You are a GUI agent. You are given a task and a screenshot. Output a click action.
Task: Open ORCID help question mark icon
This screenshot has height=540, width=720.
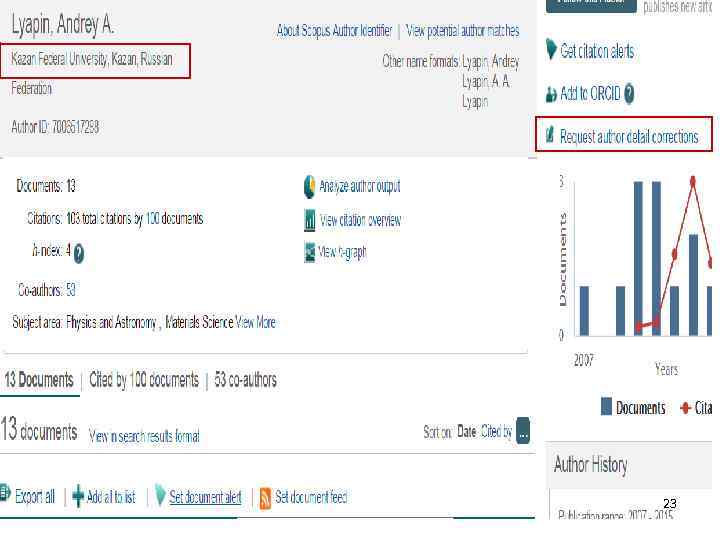click(629, 94)
